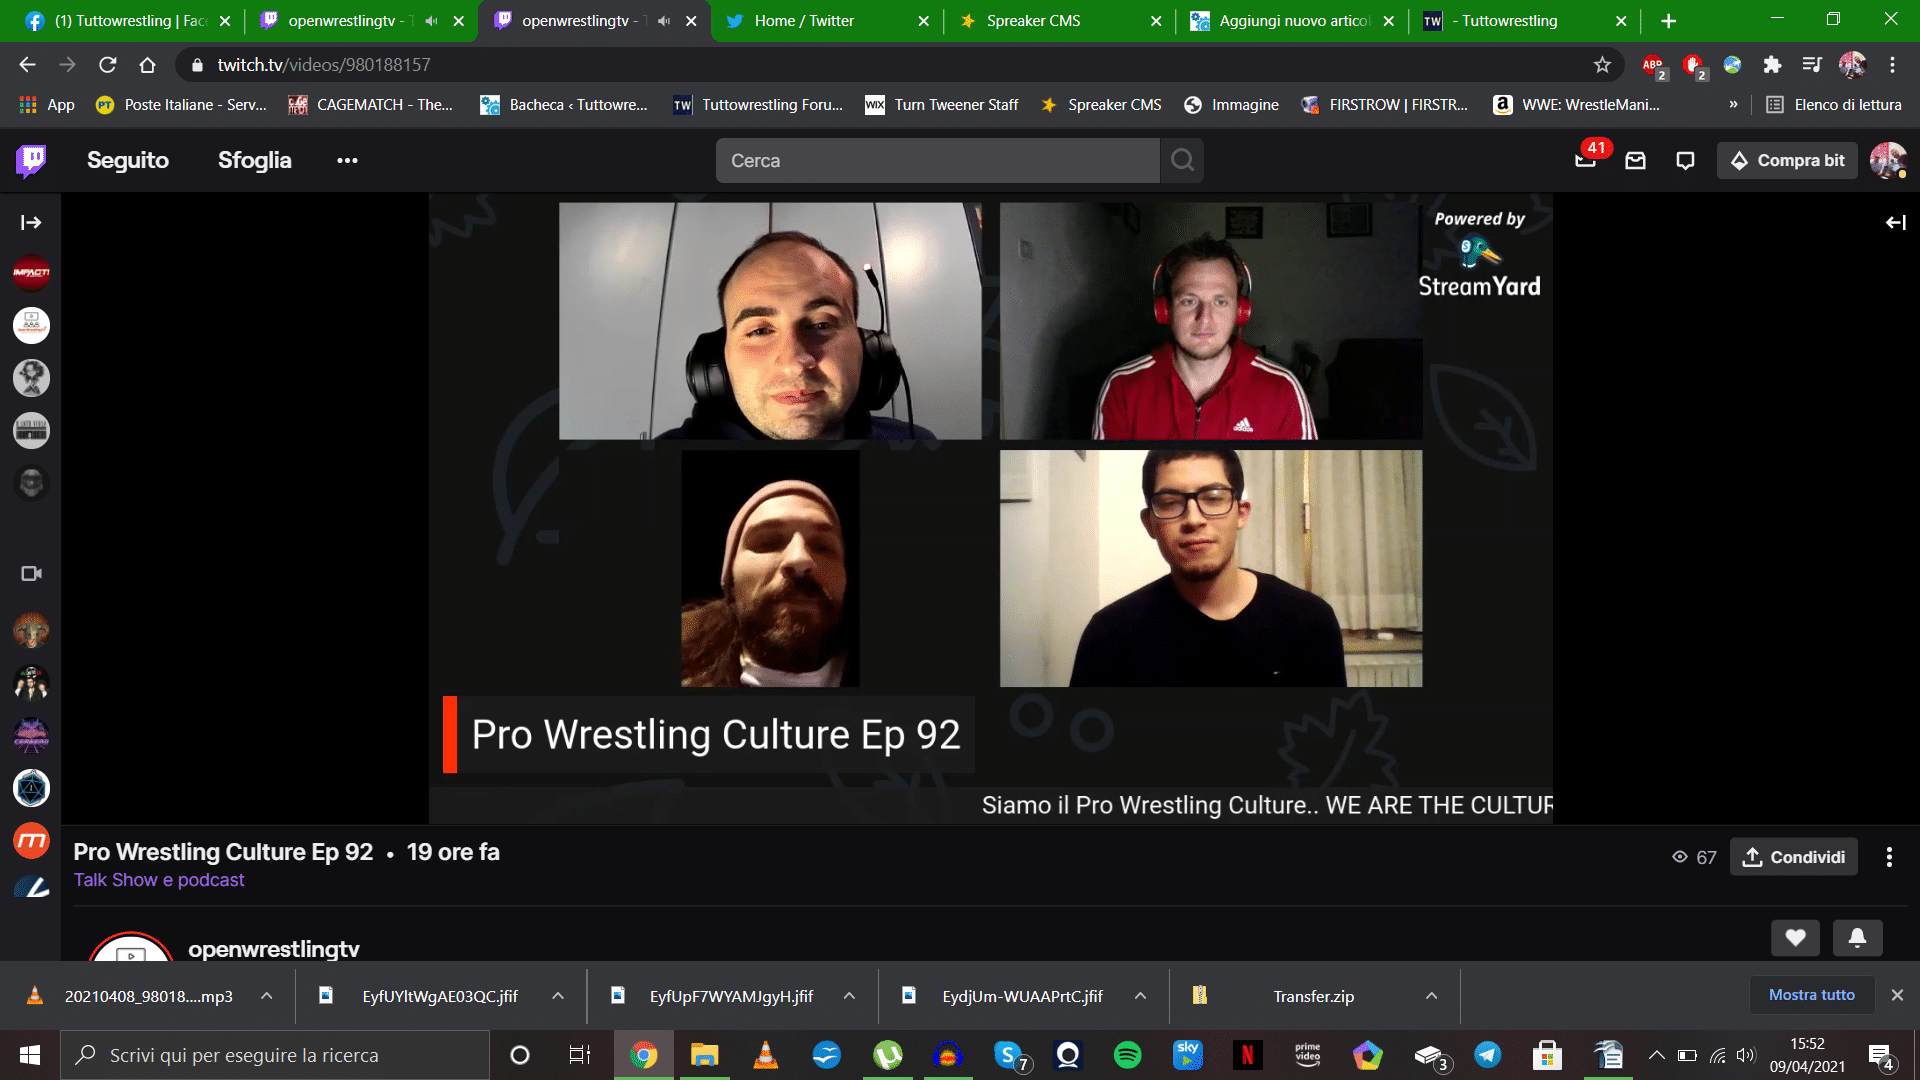Open Twitch notifications inbox with 41 badge
1920x1080 pixels.
[1586, 158]
